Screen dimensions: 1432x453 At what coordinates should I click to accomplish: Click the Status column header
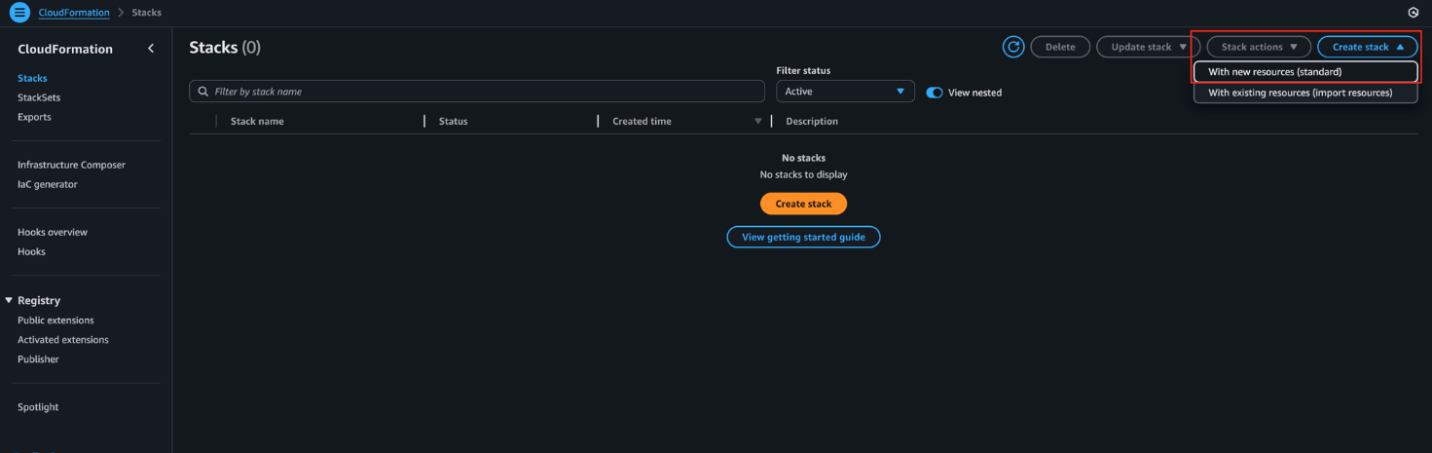click(453, 121)
